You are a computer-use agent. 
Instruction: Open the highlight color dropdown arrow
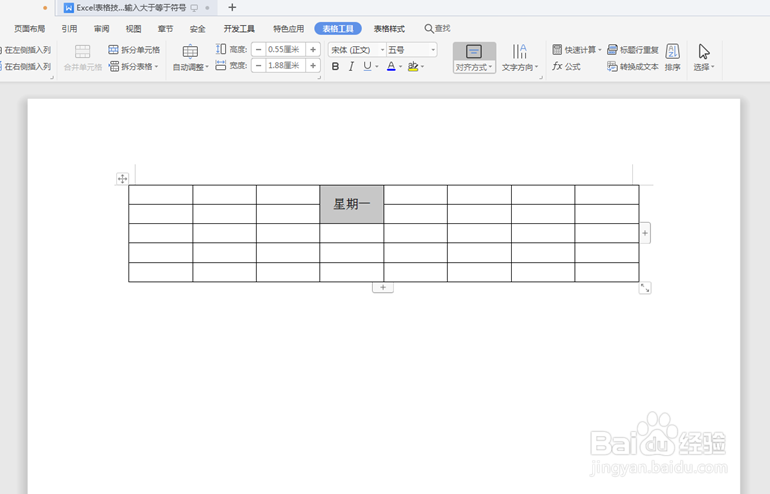pos(422,67)
